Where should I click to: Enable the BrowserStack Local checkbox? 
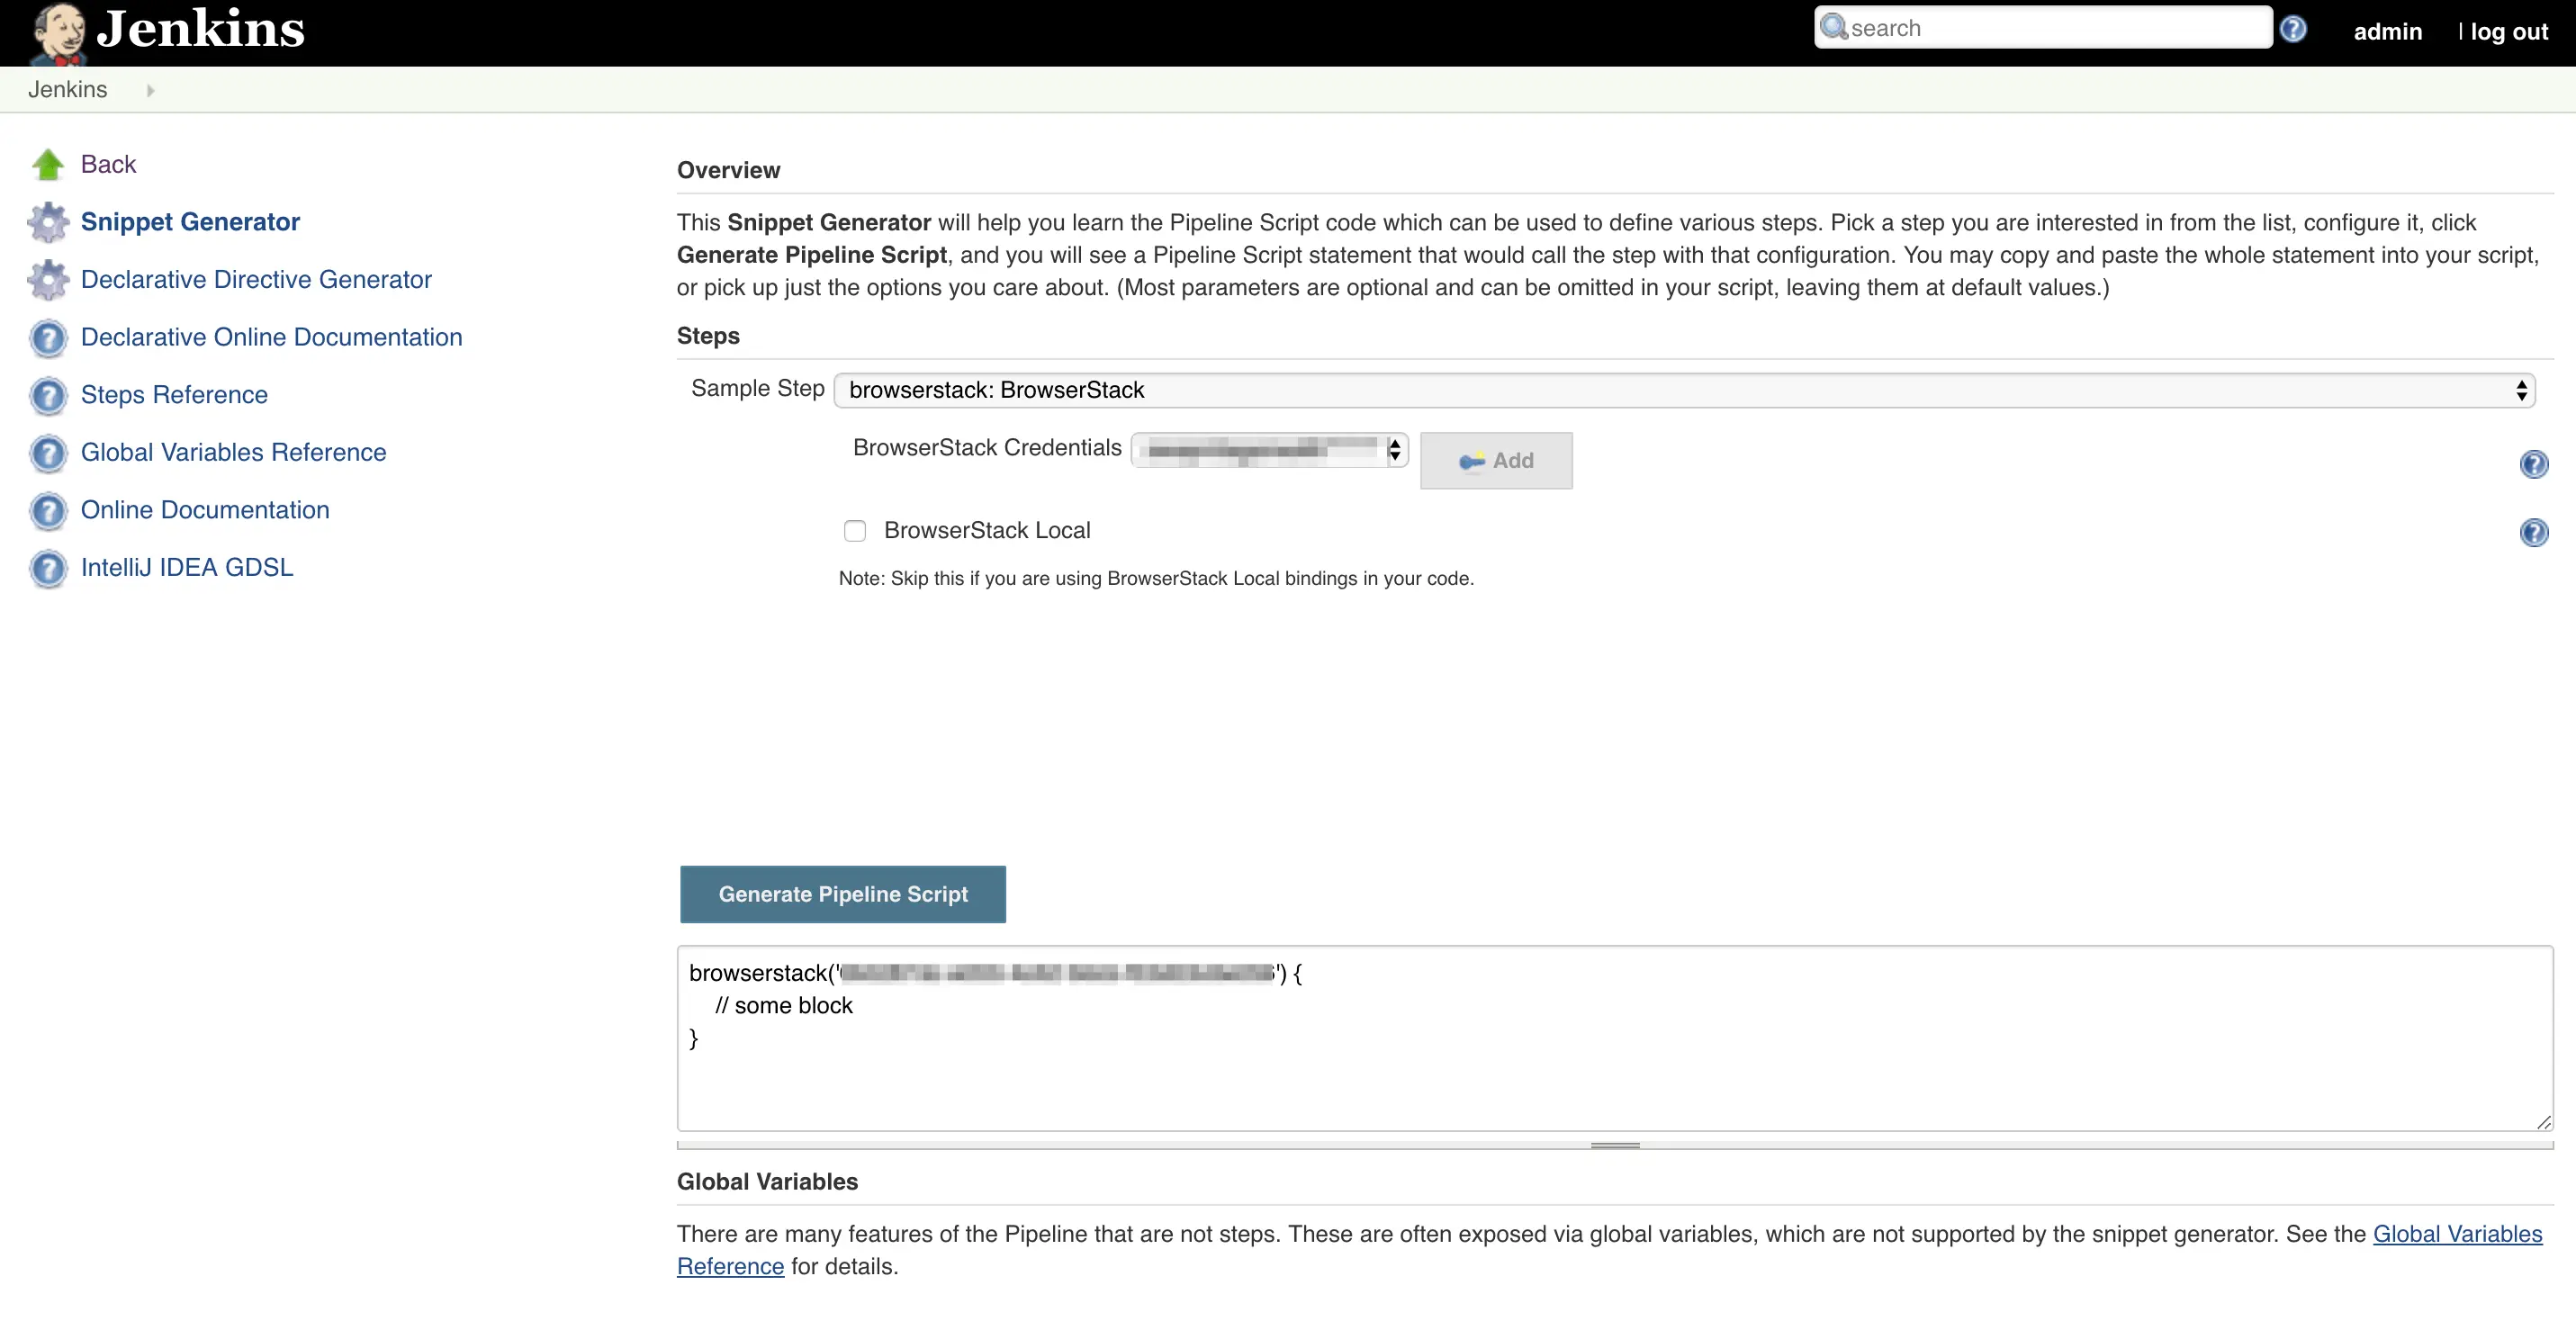tap(854, 531)
